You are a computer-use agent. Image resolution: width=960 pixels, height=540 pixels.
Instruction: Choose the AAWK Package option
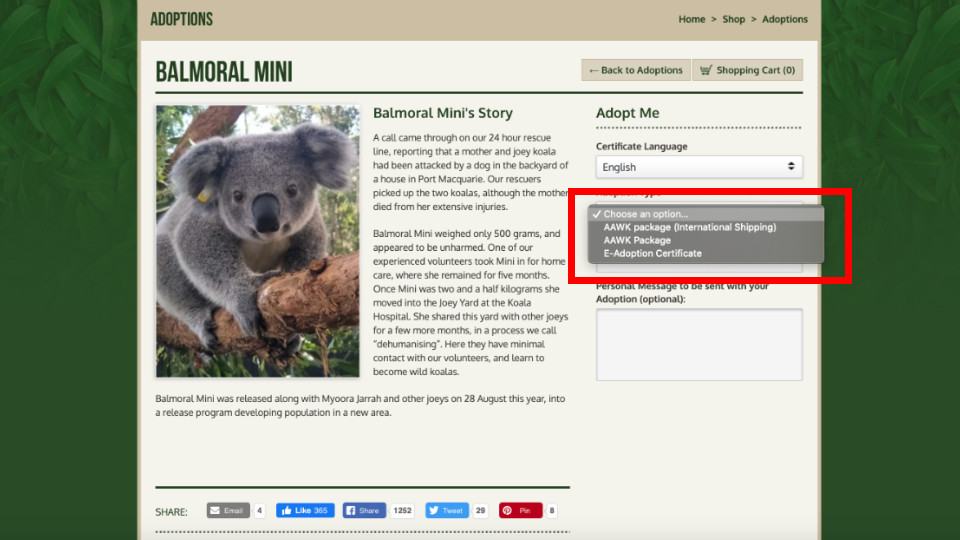[637, 240]
